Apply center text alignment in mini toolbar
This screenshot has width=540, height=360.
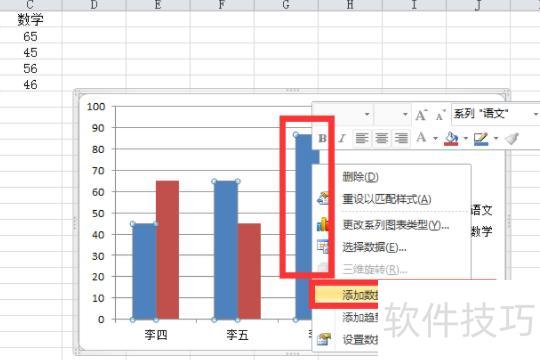point(382,138)
